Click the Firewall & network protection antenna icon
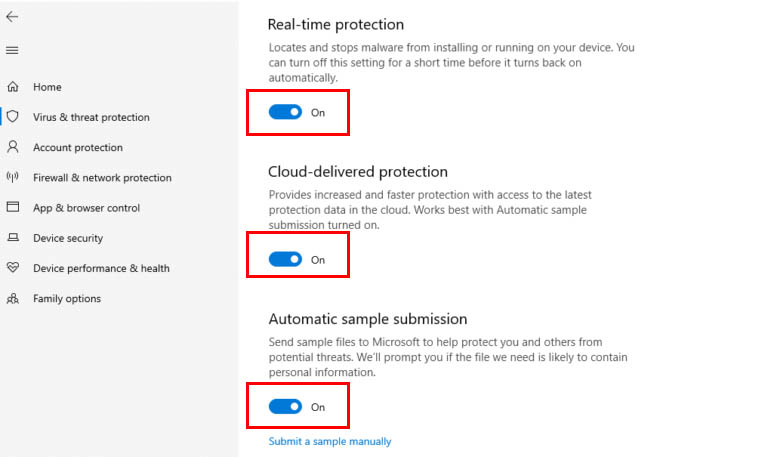The height and width of the screenshot is (457, 768). pos(13,178)
